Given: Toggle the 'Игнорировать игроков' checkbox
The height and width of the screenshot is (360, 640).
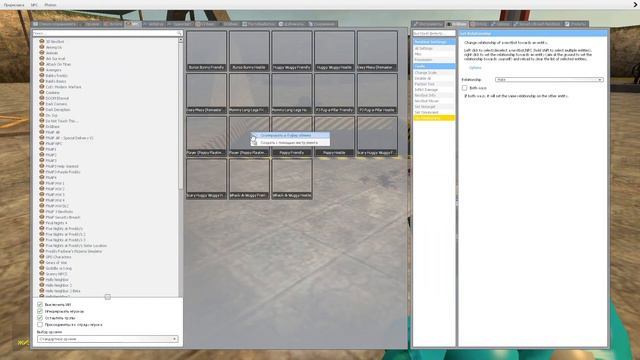Looking at the screenshot, I should tap(40, 311).
